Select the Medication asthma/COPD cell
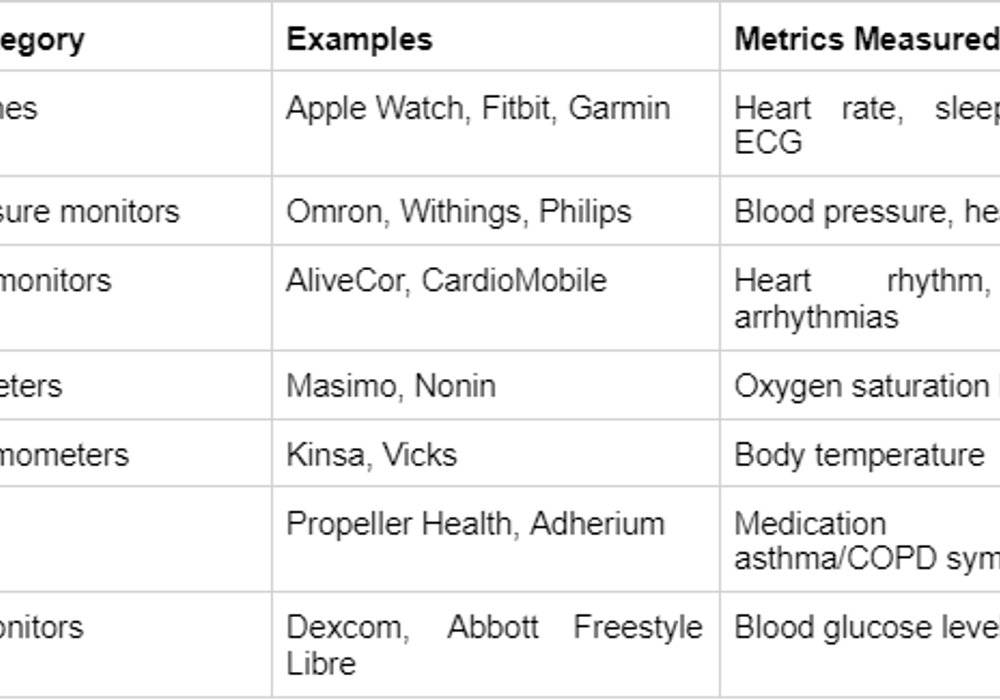The height and width of the screenshot is (700, 1000). tap(860, 539)
